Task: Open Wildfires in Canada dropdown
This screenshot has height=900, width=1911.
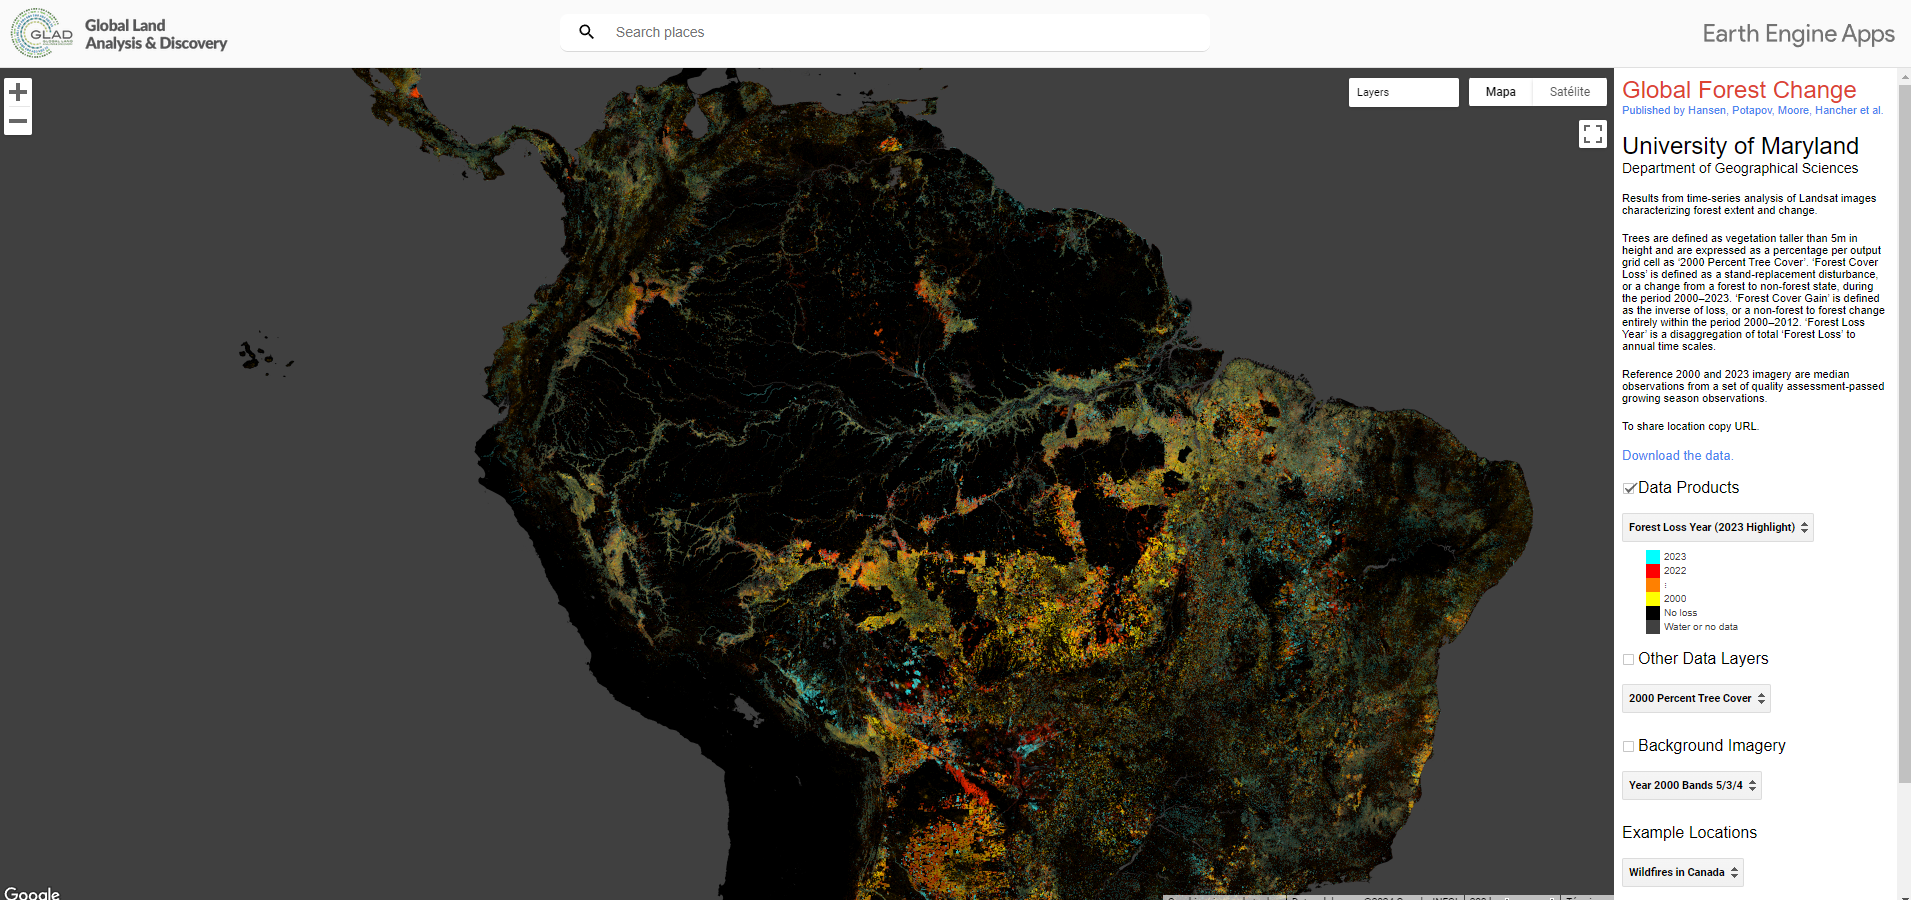Action: click(x=1682, y=872)
